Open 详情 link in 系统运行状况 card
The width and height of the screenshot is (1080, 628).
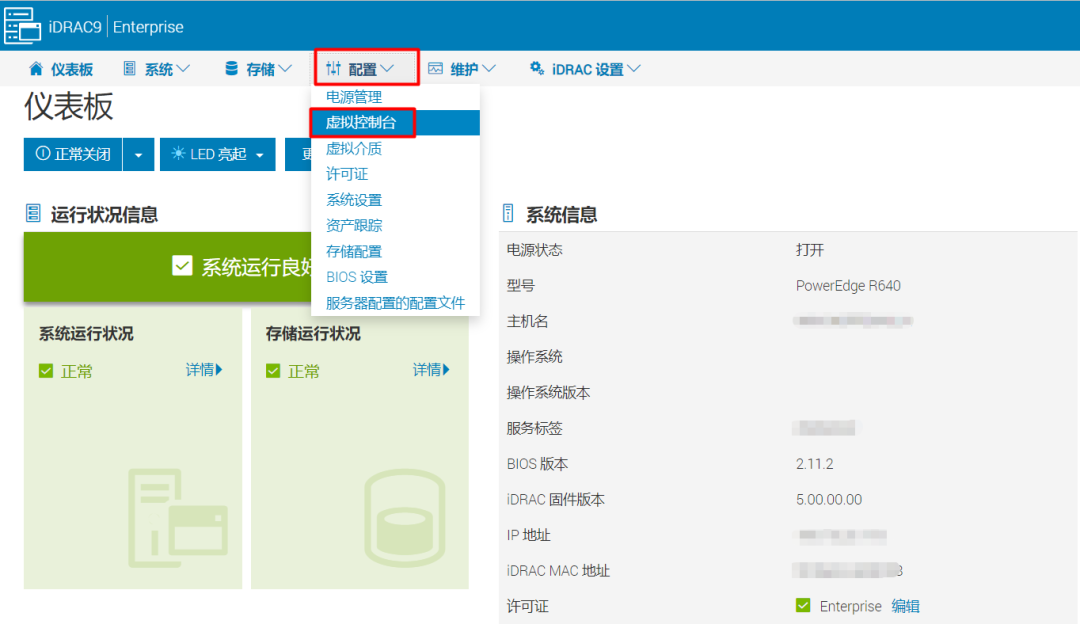pos(204,370)
